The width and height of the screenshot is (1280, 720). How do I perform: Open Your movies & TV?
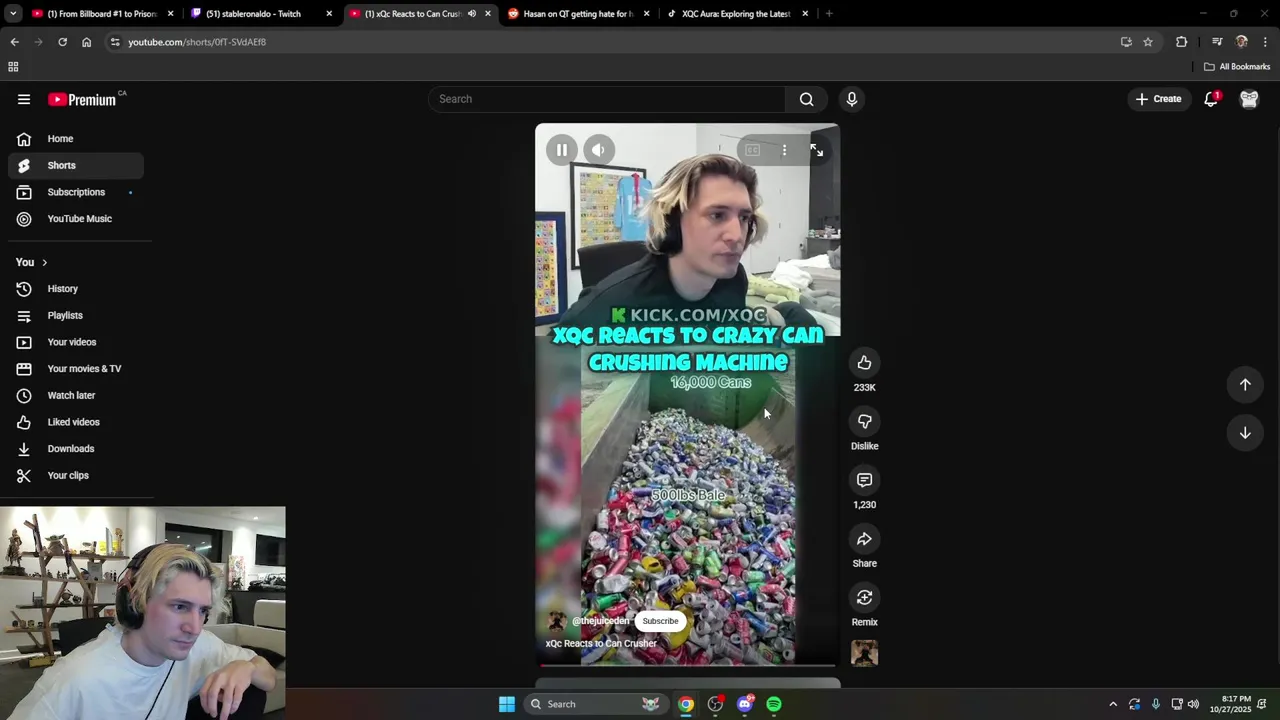(76, 369)
